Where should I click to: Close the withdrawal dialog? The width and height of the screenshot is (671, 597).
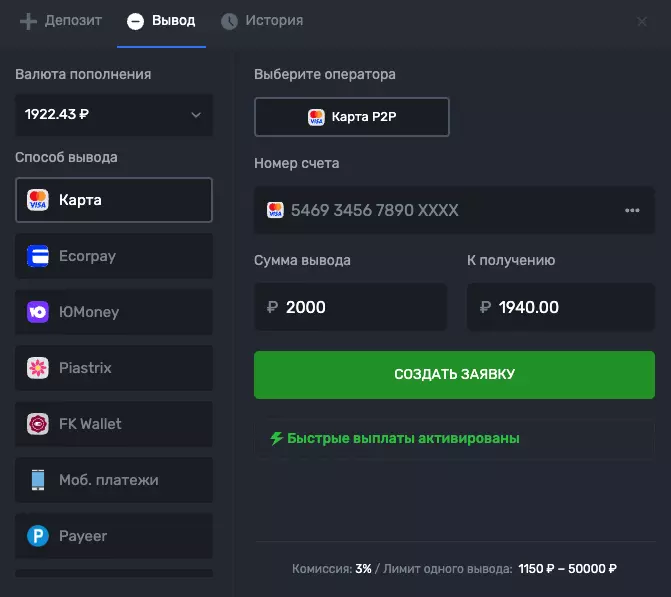642,21
